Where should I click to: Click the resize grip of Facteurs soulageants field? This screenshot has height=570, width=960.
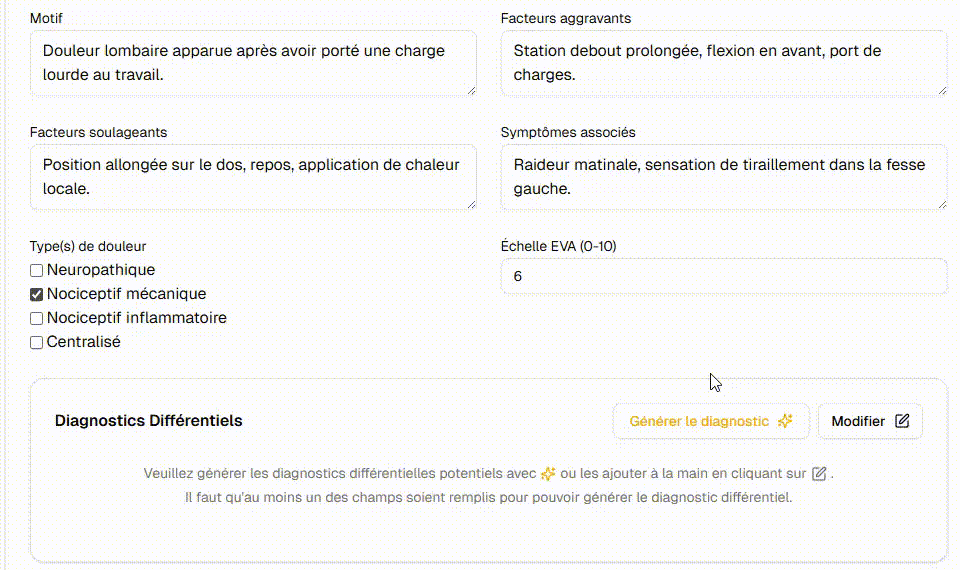[x=471, y=204]
